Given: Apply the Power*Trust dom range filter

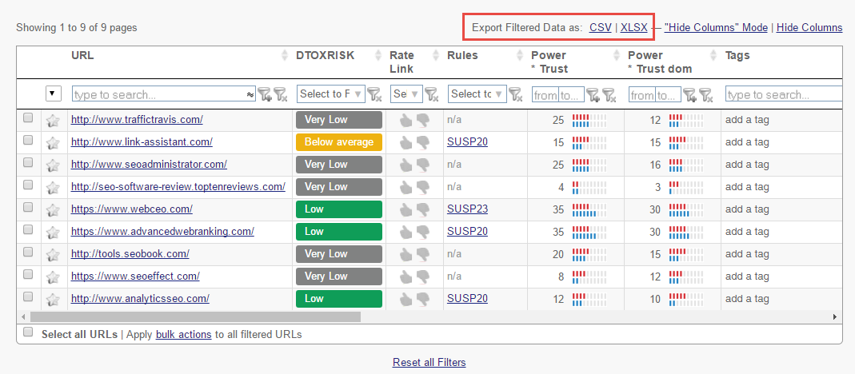Looking at the screenshot, I should 690,95.
